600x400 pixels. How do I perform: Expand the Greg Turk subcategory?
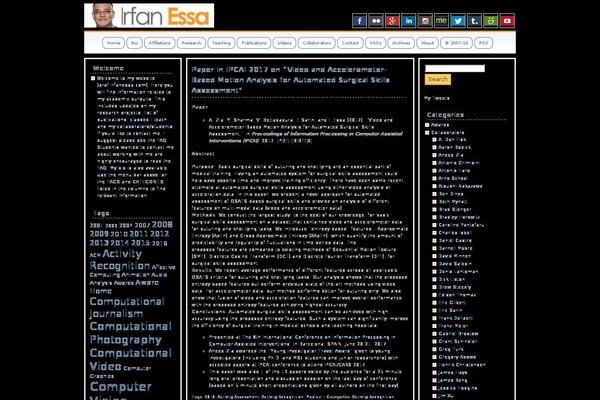click(434, 349)
